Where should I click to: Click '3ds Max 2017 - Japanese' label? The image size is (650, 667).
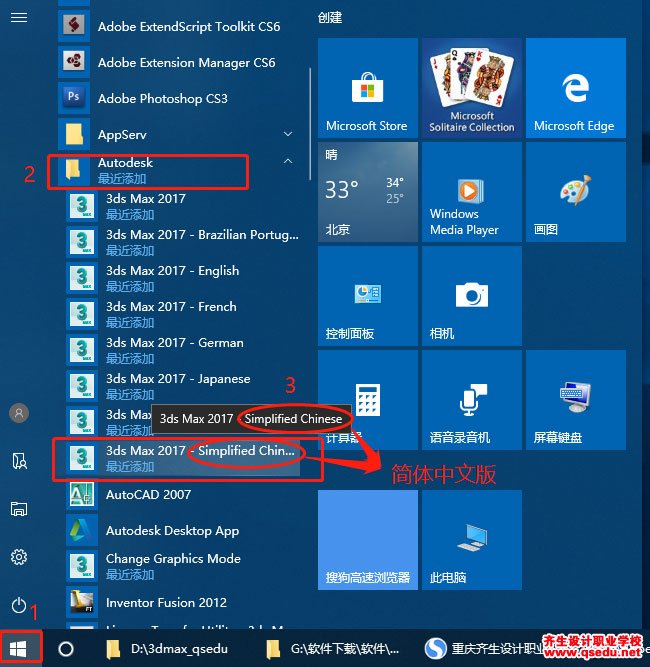[x=178, y=379]
